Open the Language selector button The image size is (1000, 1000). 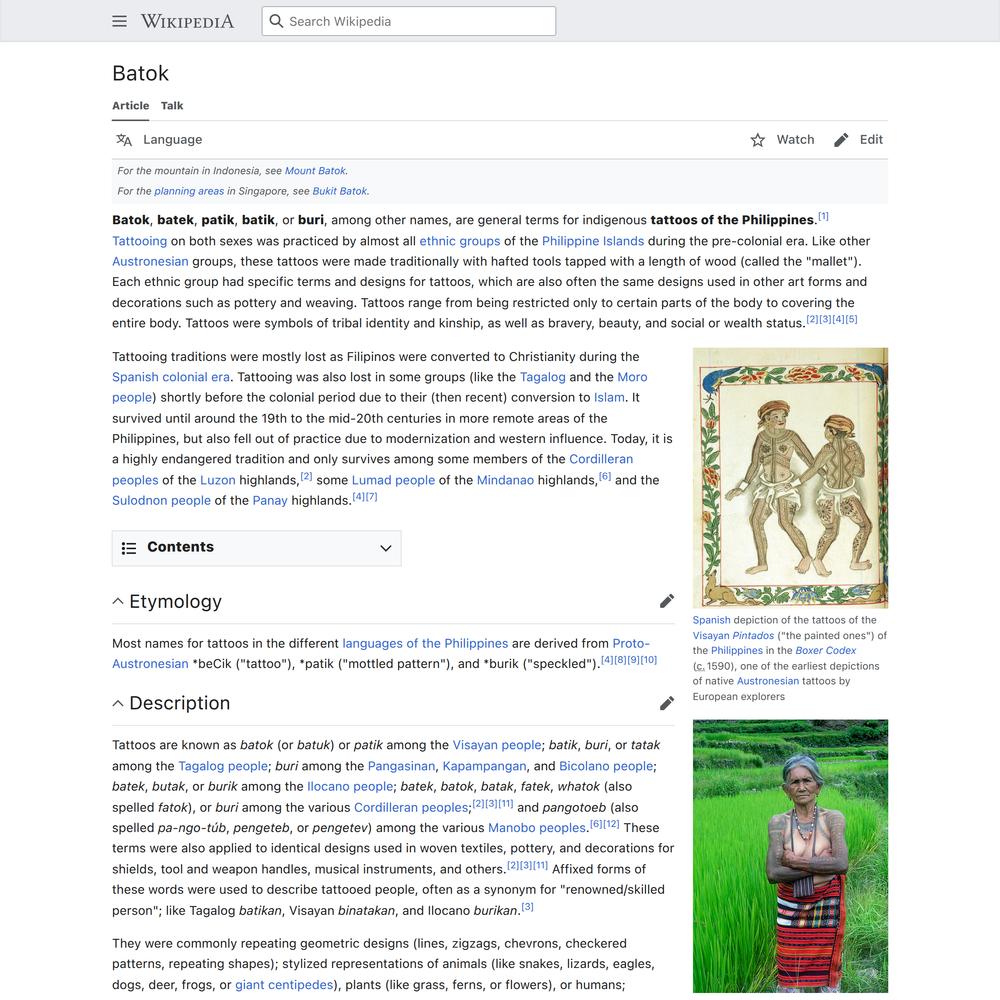[x=159, y=140]
